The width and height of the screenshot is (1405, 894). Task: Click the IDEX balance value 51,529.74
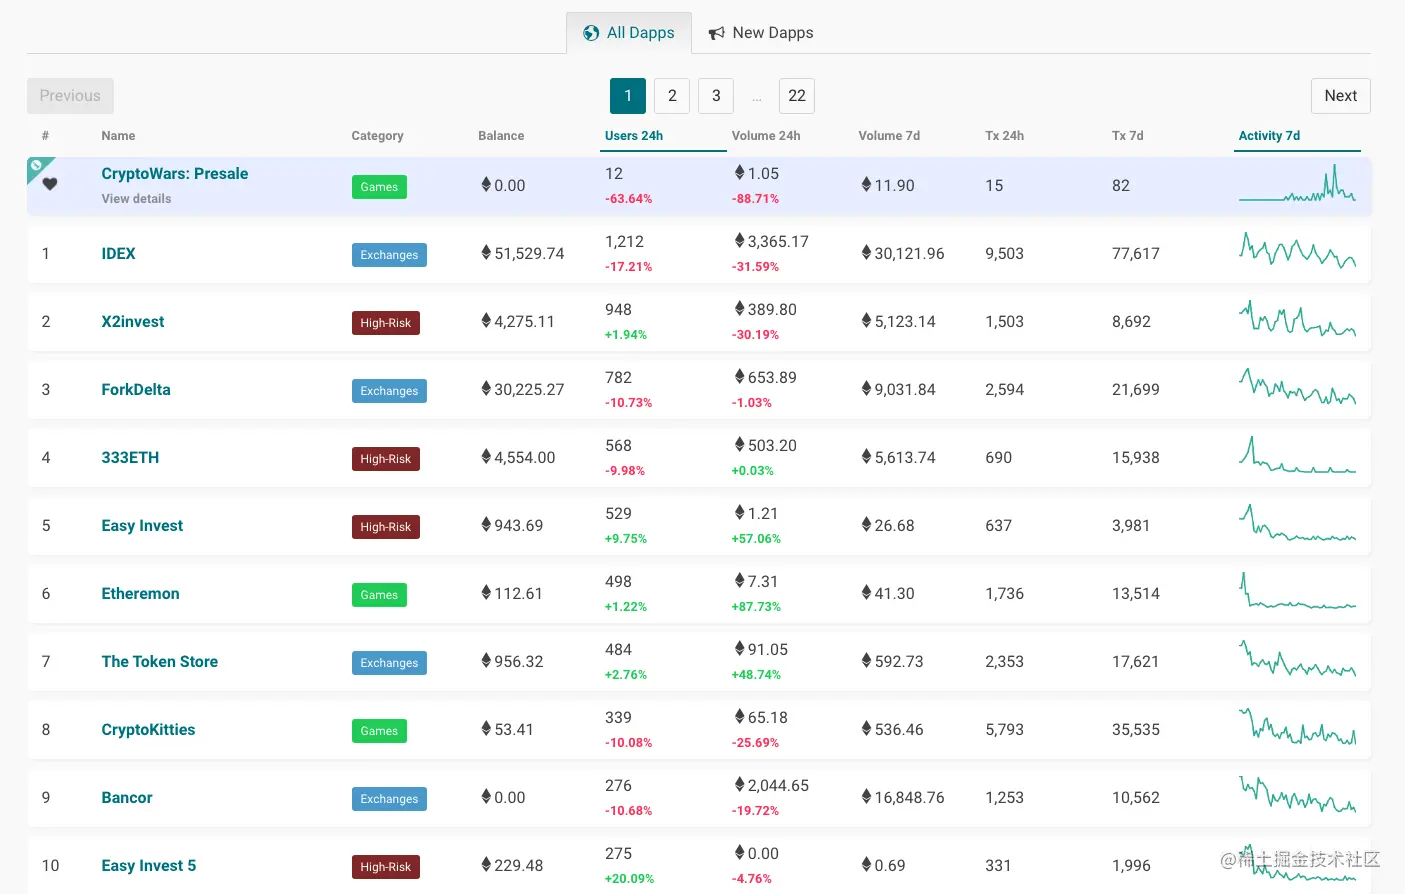pos(523,254)
